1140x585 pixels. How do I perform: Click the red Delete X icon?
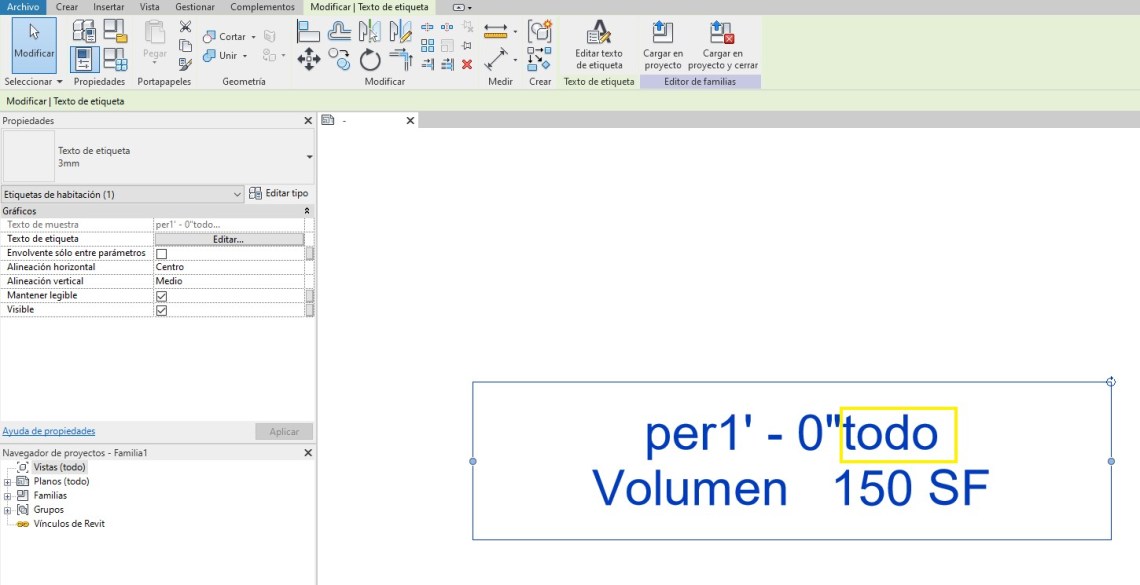tap(467, 64)
